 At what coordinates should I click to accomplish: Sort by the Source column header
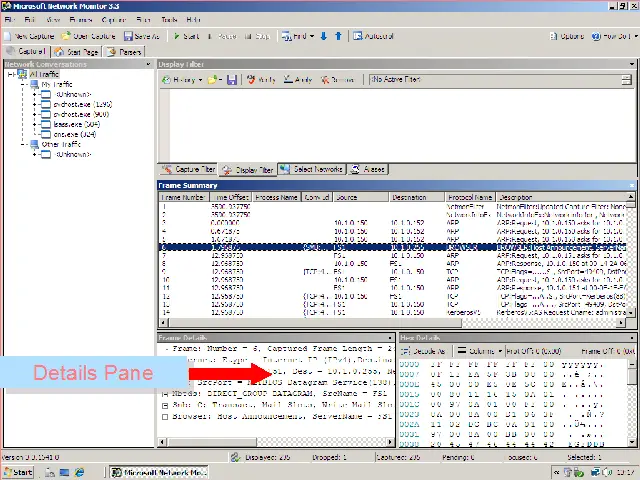click(361, 197)
